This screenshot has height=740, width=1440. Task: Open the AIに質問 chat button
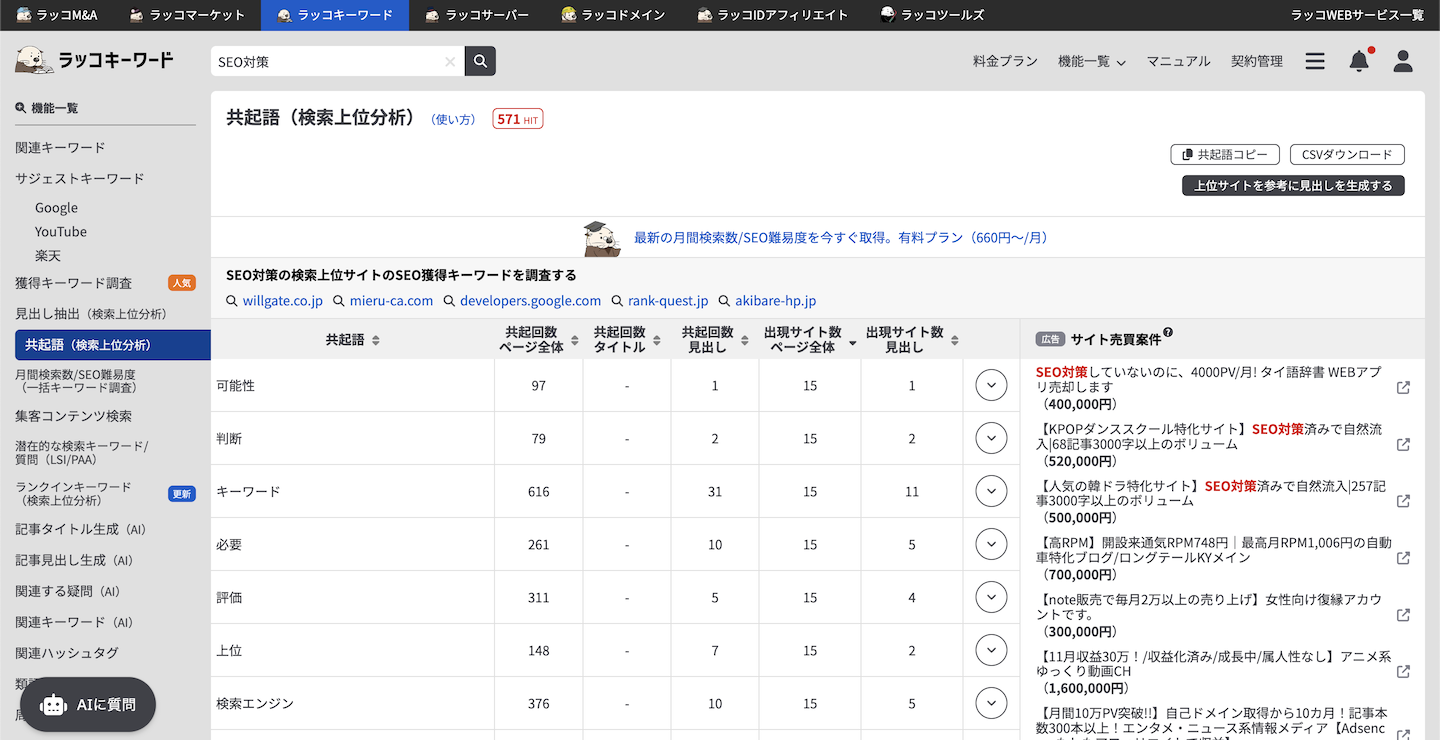tap(88, 704)
